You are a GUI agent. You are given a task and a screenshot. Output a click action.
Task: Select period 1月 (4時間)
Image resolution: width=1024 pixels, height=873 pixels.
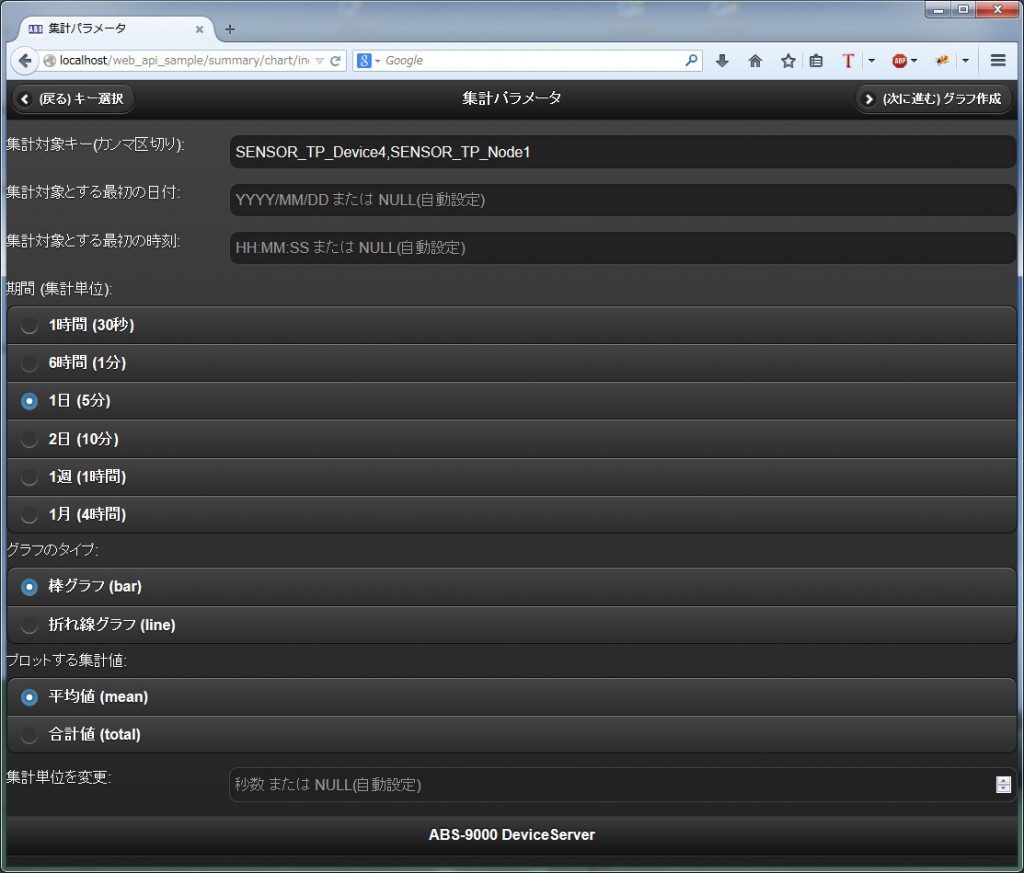tap(511, 515)
